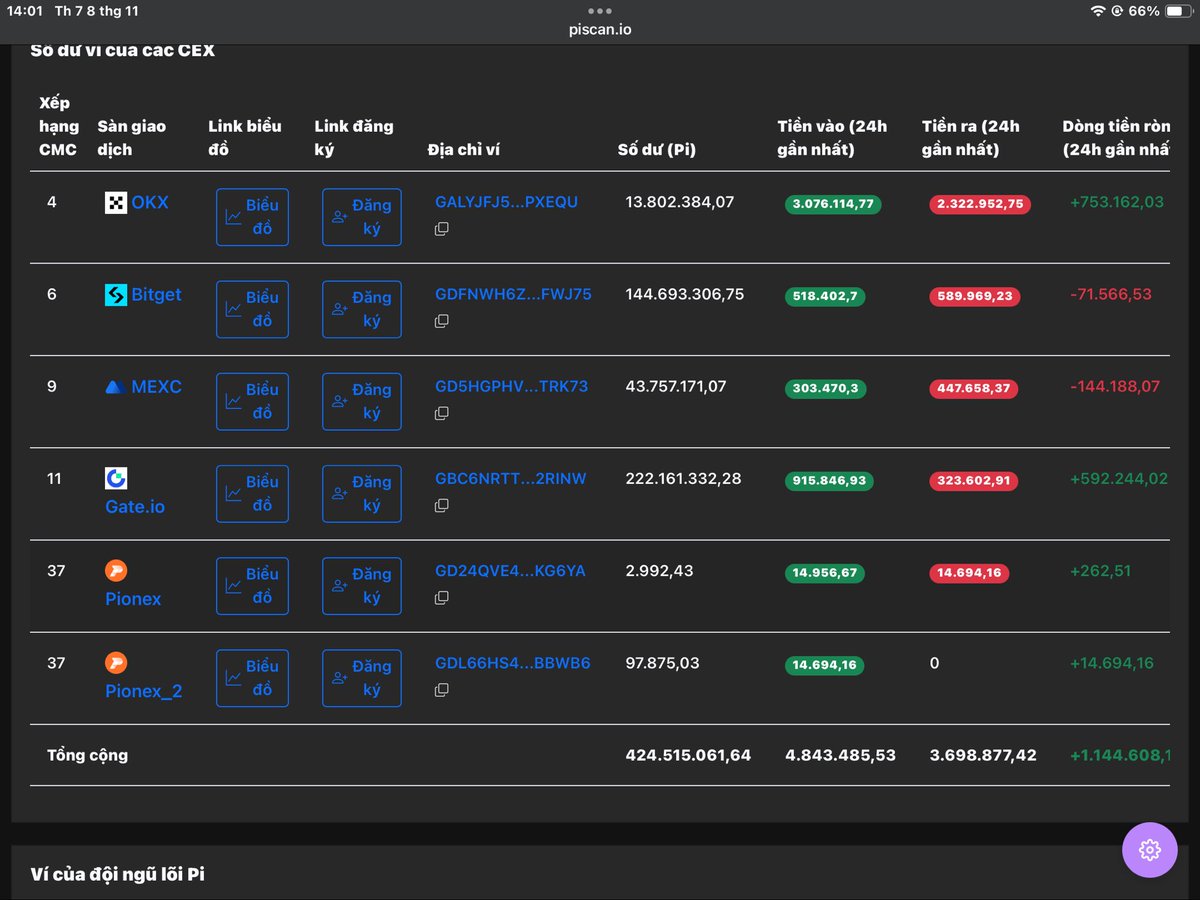Open the Gate.io Biểu đồ chart button

[x=252, y=494]
